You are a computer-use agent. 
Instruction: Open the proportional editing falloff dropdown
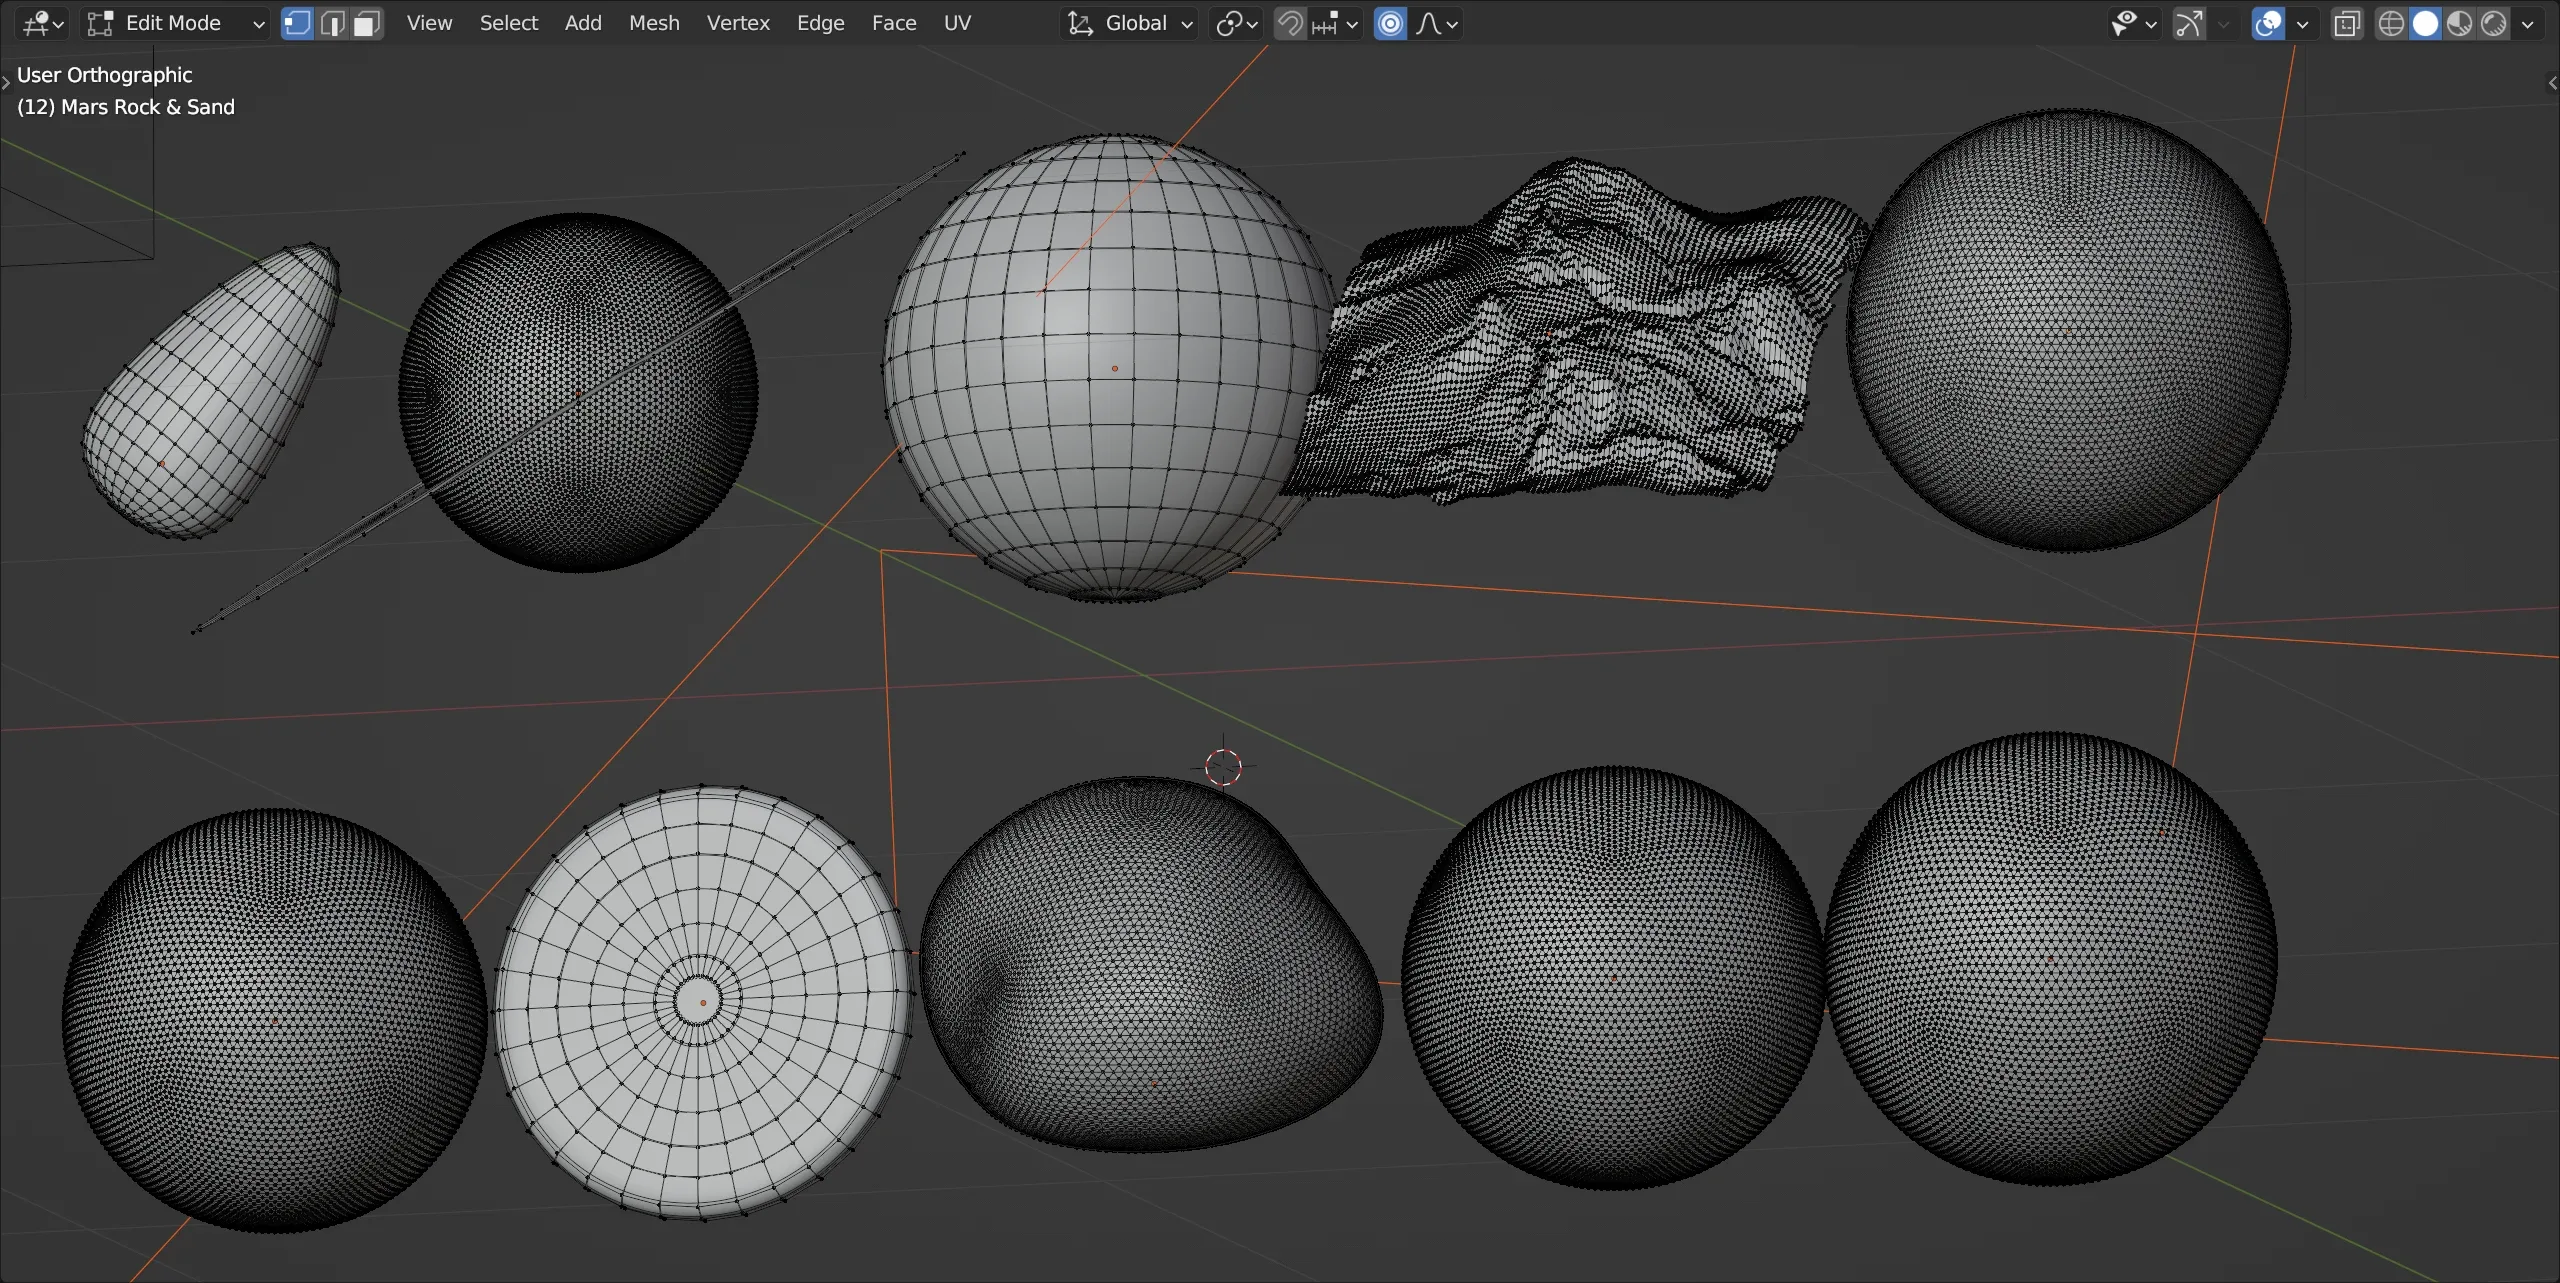1438,23
